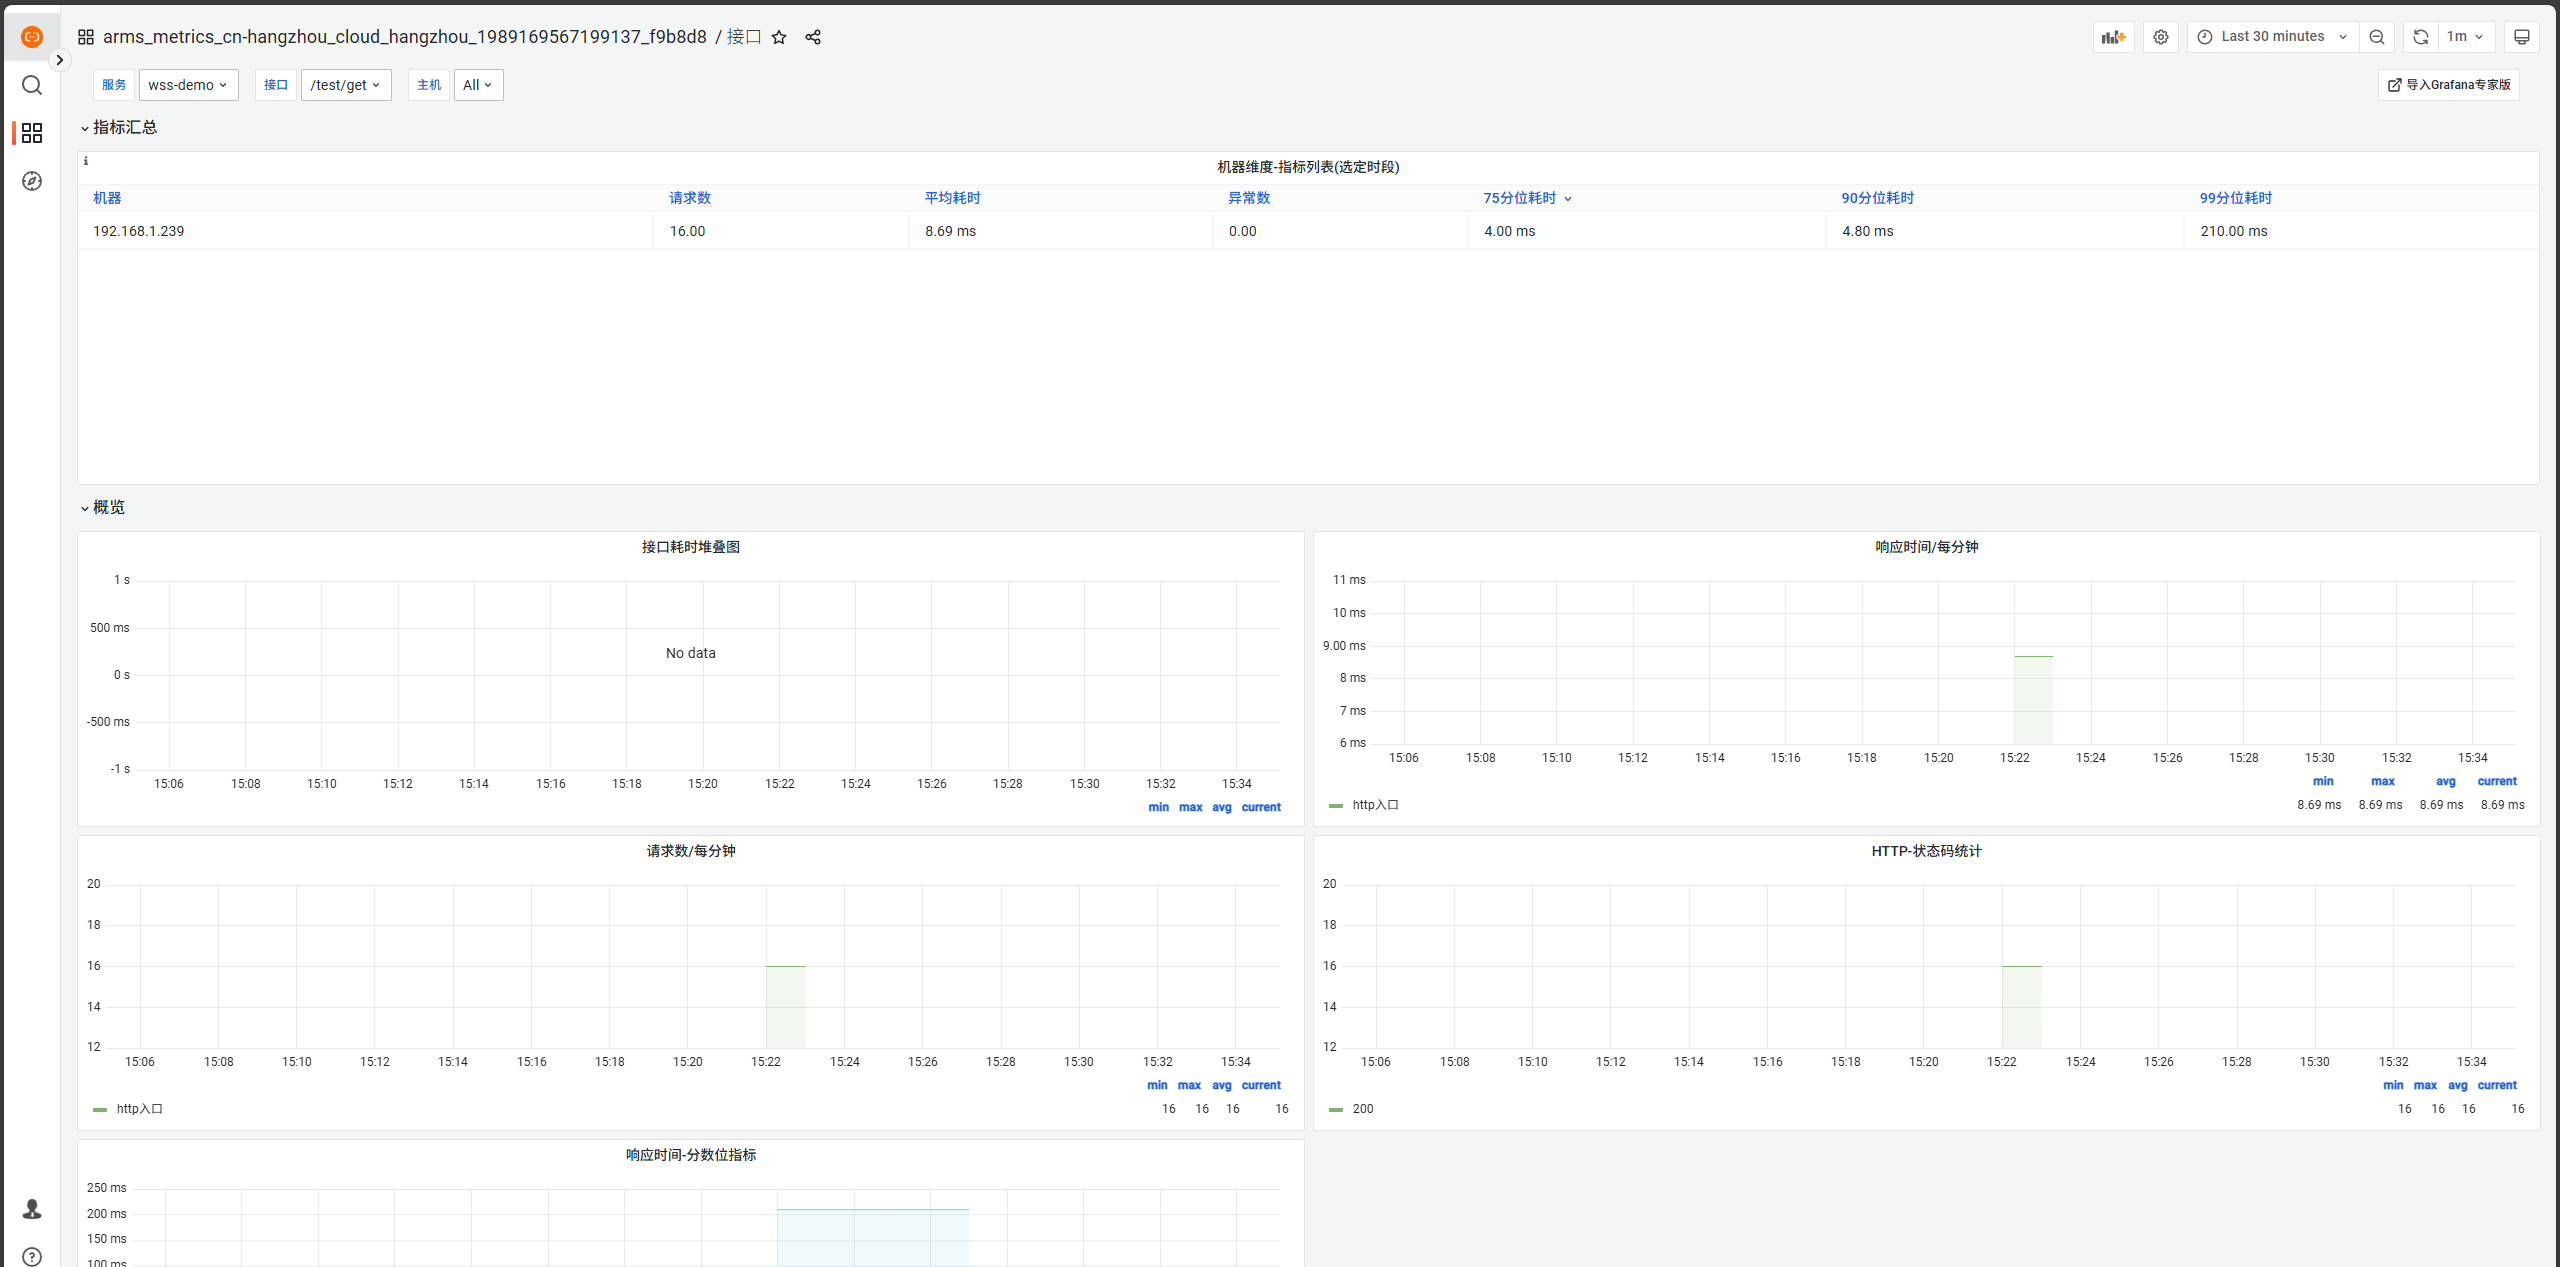The width and height of the screenshot is (2560, 1267).
Task: Open dashboard settings gear
Action: pyautogui.click(x=2161, y=37)
